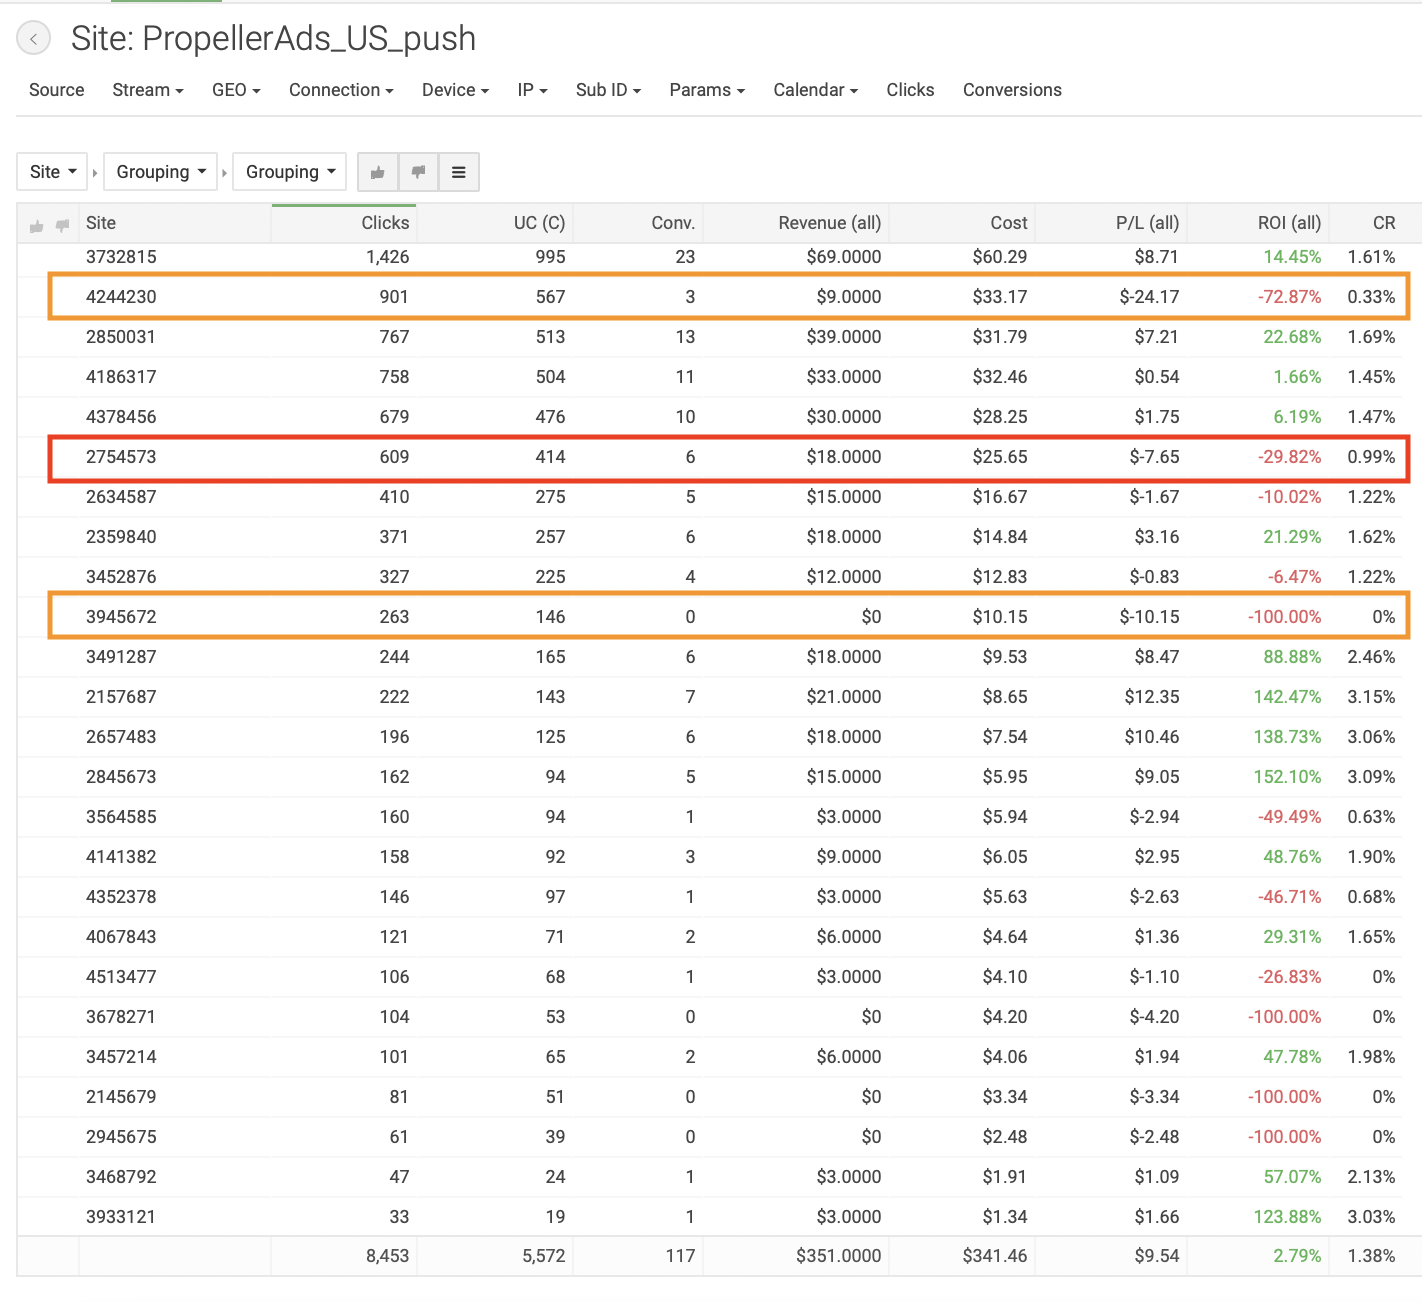This screenshot has width=1422, height=1302.
Task: Select site 3933121
Action: tap(121, 1217)
